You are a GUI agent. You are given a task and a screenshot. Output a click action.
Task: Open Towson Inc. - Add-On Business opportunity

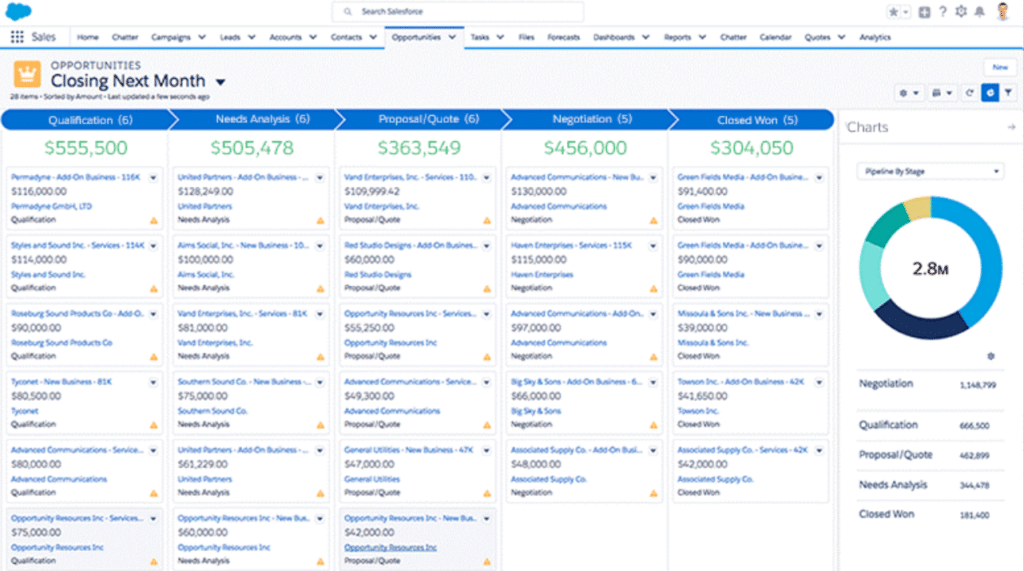pyautogui.click(x=741, y=382)
